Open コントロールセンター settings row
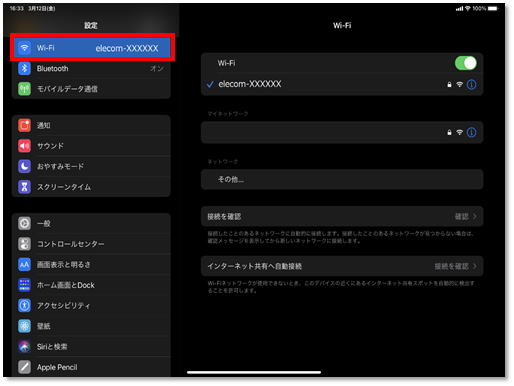Image resolution: width=514 pixels, height=386 pixels. click(91, 244)
